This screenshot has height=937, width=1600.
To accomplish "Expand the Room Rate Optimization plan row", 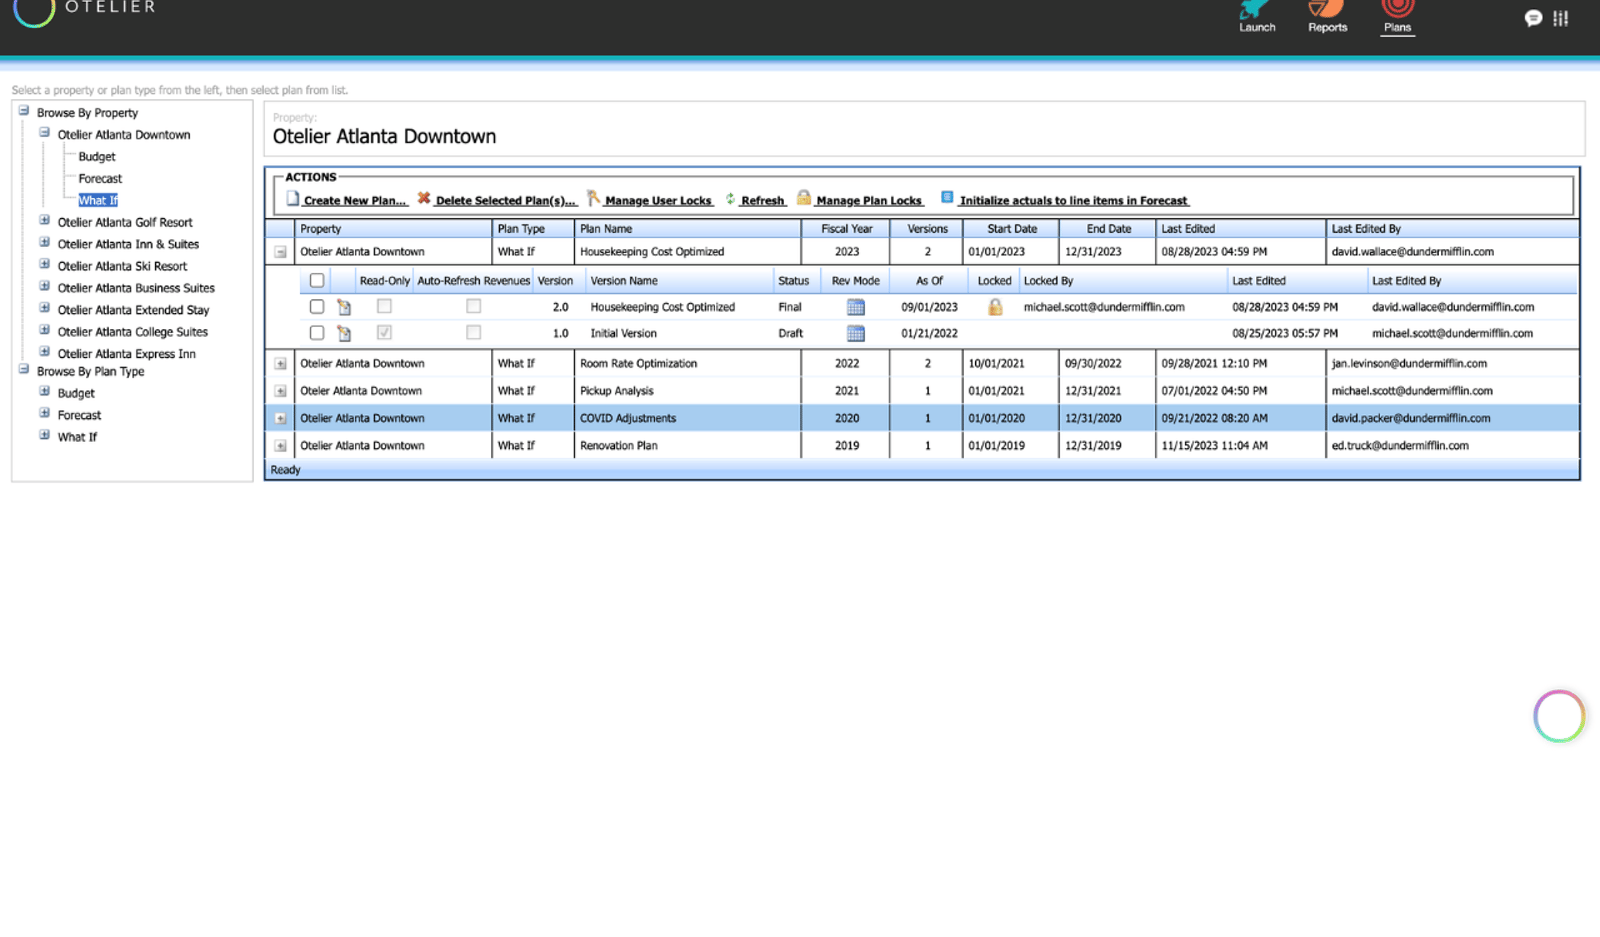I will (x=280, y=364).
